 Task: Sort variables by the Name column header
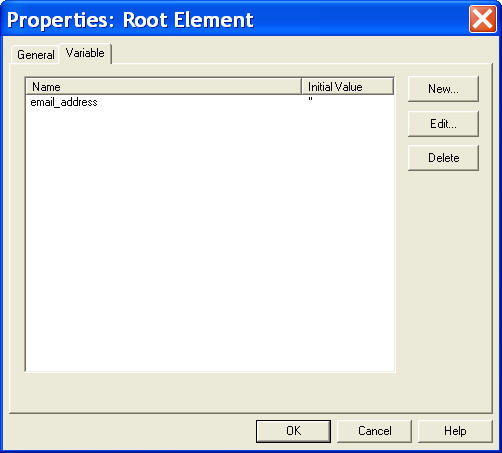[164, 87]
